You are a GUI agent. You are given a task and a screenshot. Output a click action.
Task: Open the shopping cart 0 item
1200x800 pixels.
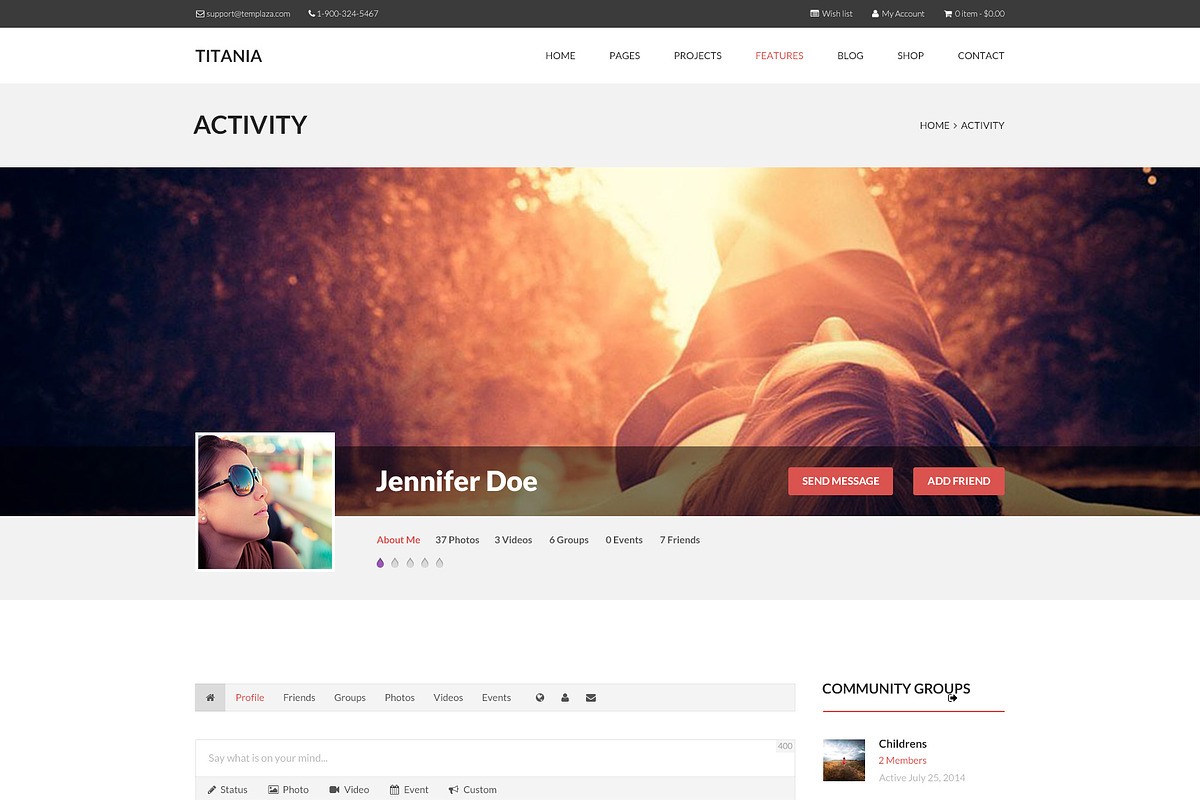click(x=974, y=14)
